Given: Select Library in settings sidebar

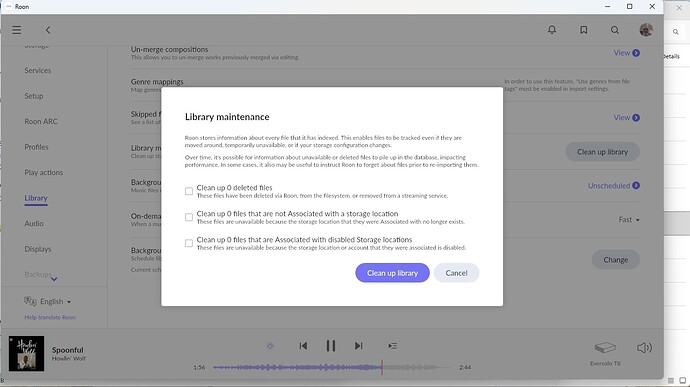Looking at the screenshot, I should (x=36, y=198).
